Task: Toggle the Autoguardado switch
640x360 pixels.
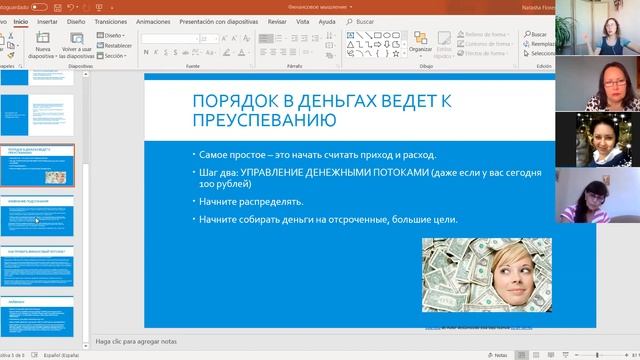Action: point(39,7)
